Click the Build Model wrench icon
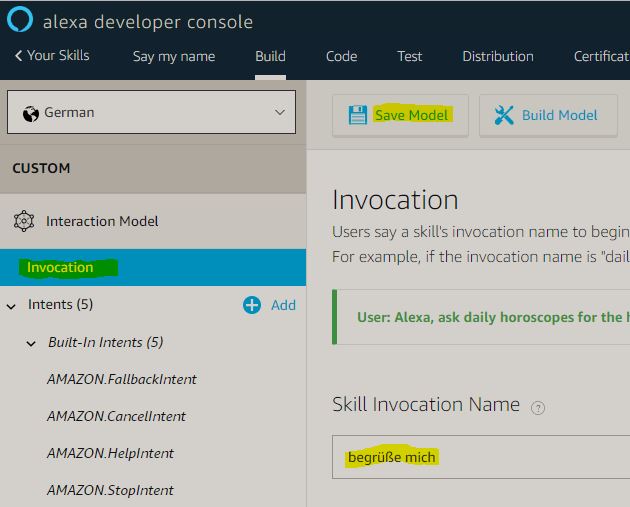 click(504, 115)
